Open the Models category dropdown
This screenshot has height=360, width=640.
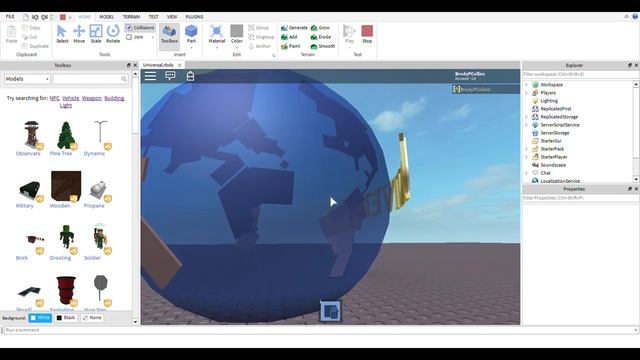(27, 79)
